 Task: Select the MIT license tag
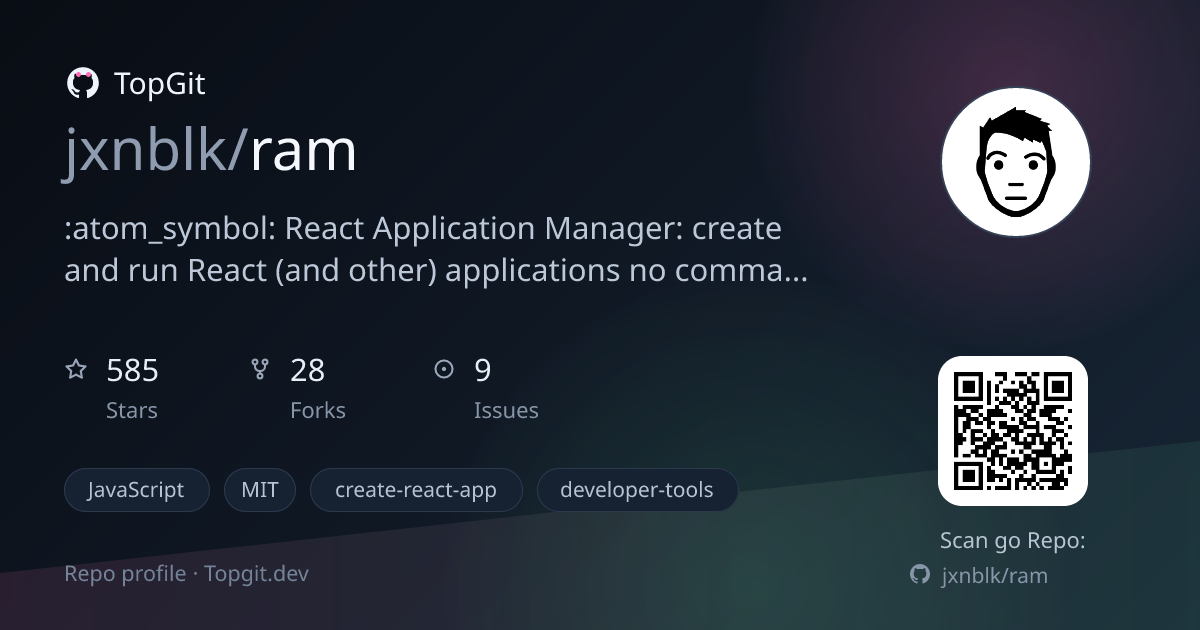click(x=260, y=490)
